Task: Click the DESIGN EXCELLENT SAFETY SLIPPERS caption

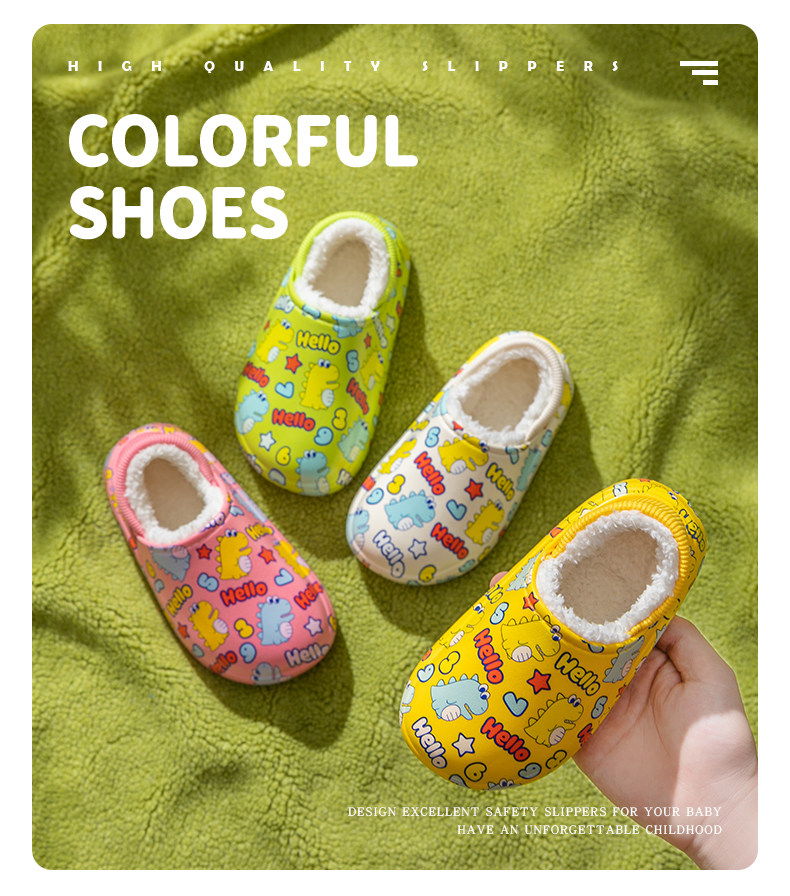Action: [534, 811]
